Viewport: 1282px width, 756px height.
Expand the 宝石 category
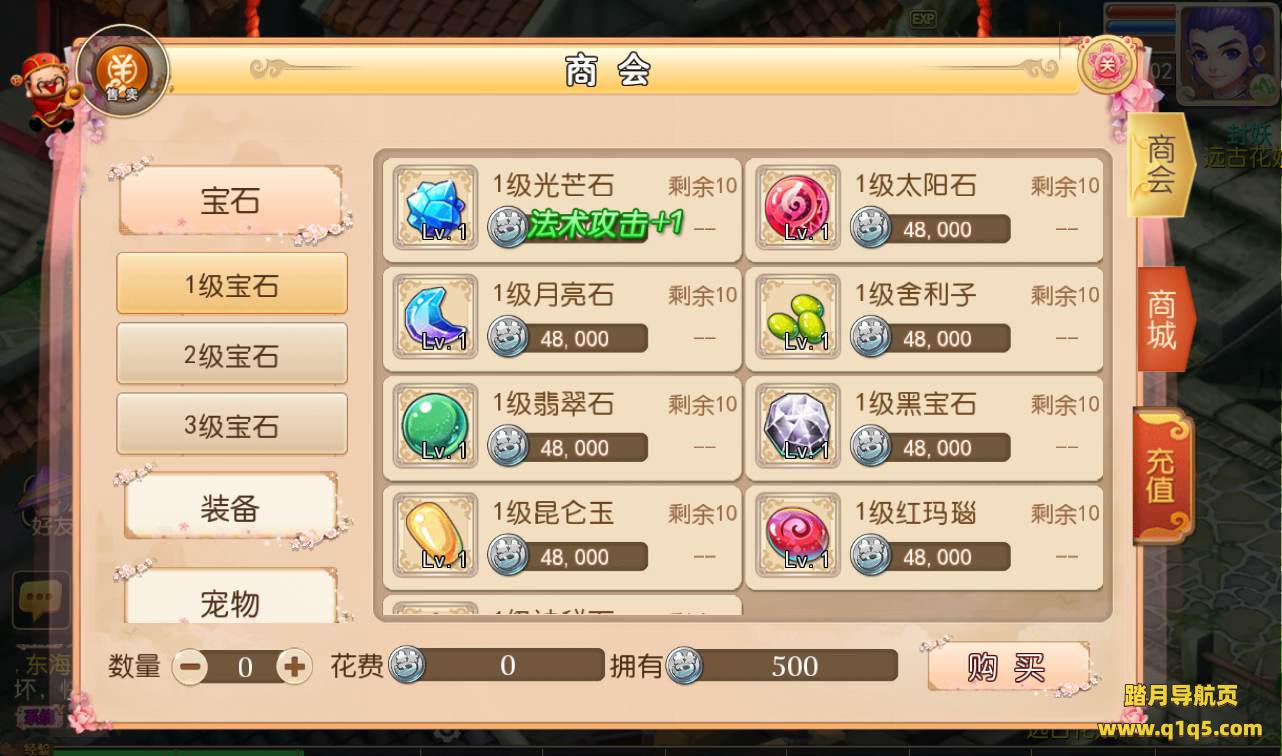click(x=231, y=201)
